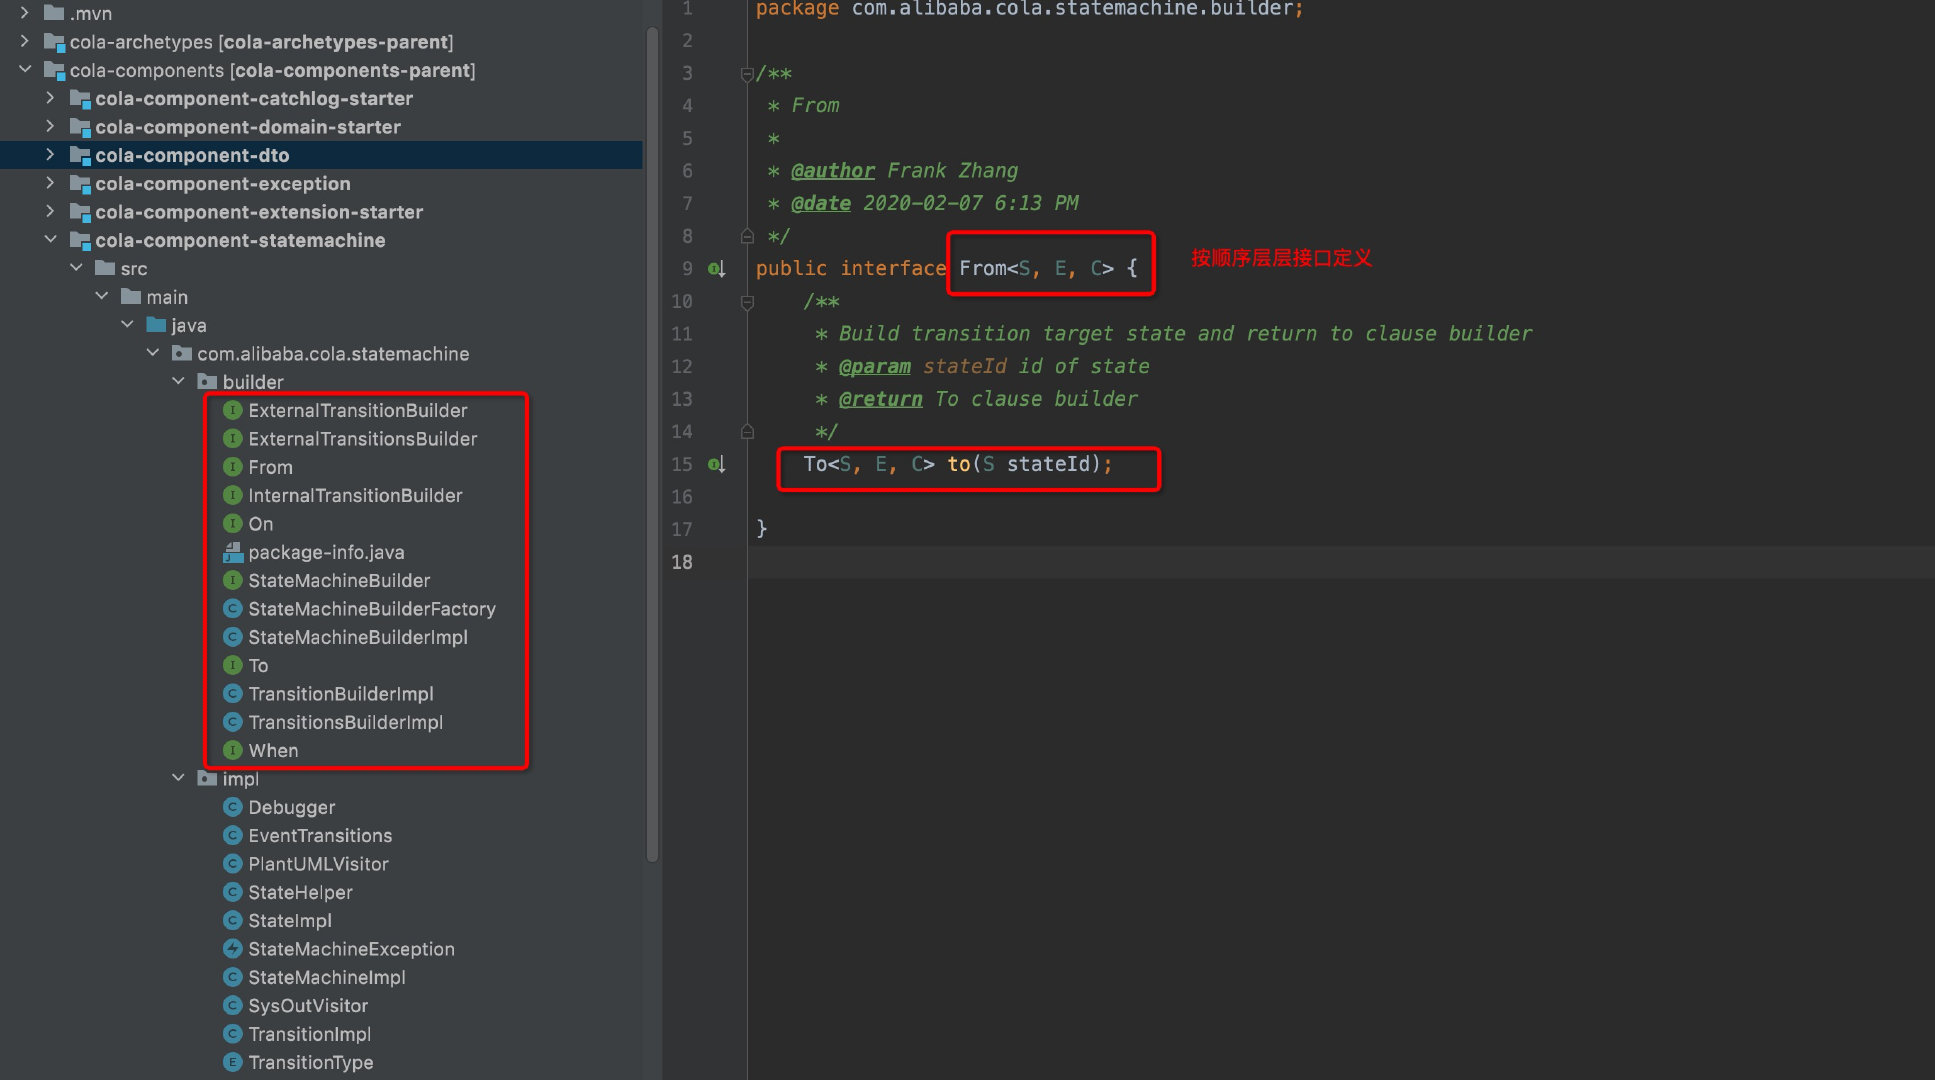
Task: Click the @author tag in the Javadoc
Action: (832, 171)
